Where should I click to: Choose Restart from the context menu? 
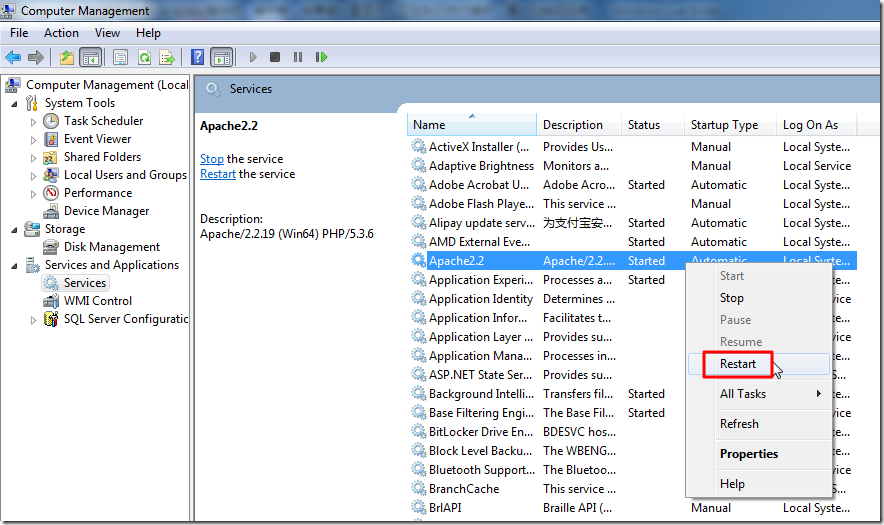[x=758, y=364]
